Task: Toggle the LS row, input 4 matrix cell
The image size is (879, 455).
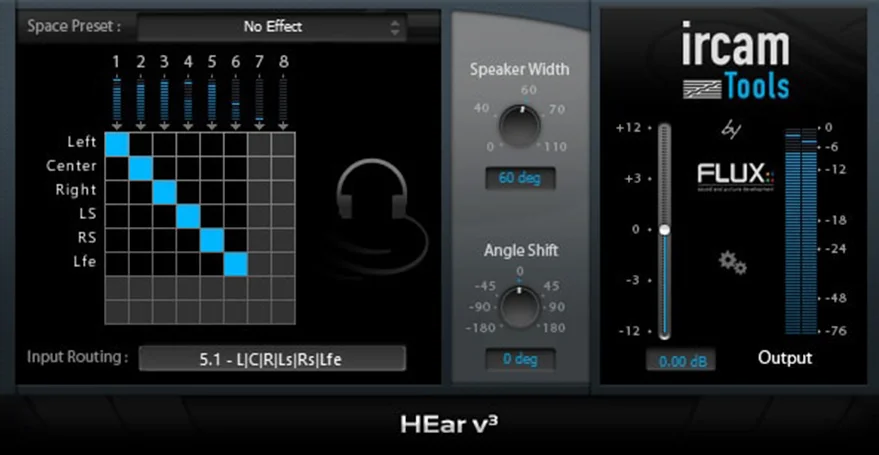Action: pyautogui.click(x=188, y=216)
